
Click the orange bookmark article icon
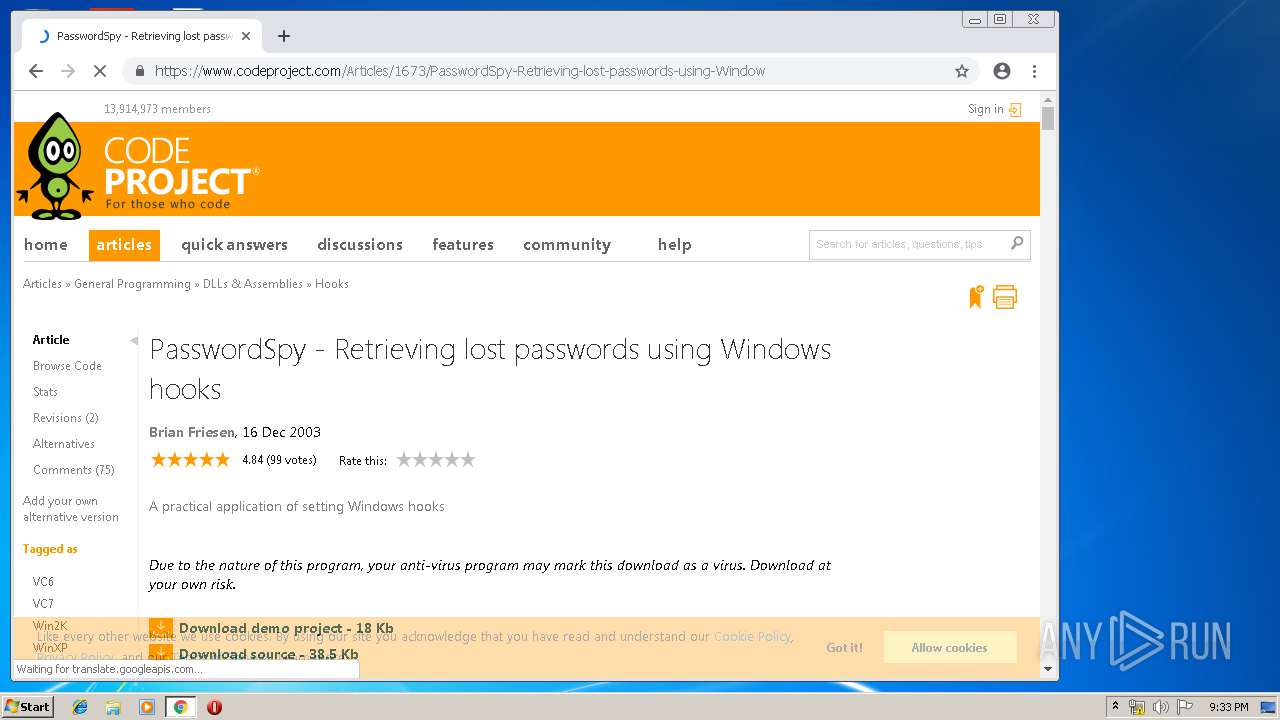click(x=975, y=297)
